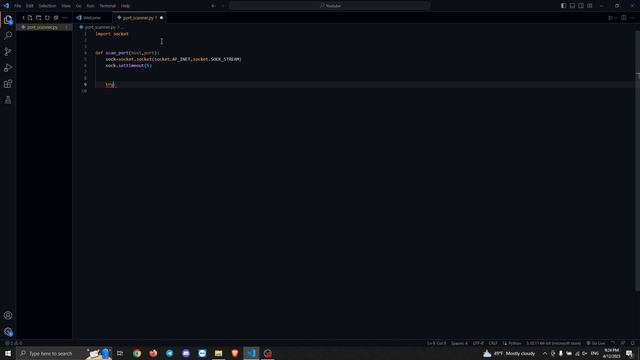Open editor more actions ellipsis
The height and width of the screenshot is (360, 640).
click(633, 18)
